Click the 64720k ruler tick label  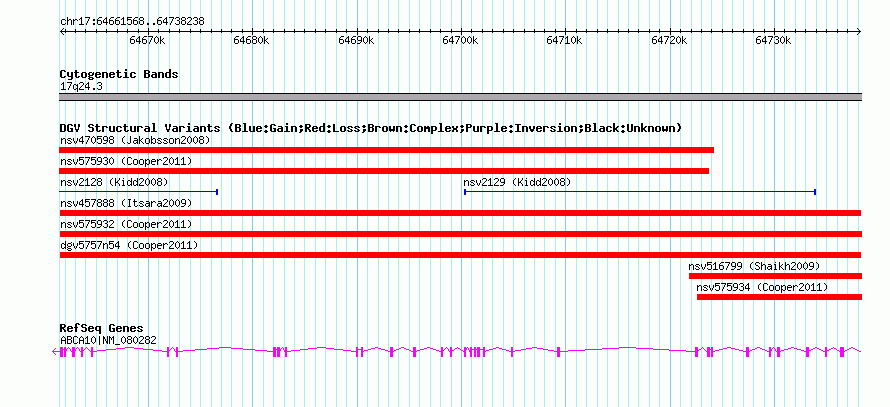pyautogui.click(x=669, y=40)
